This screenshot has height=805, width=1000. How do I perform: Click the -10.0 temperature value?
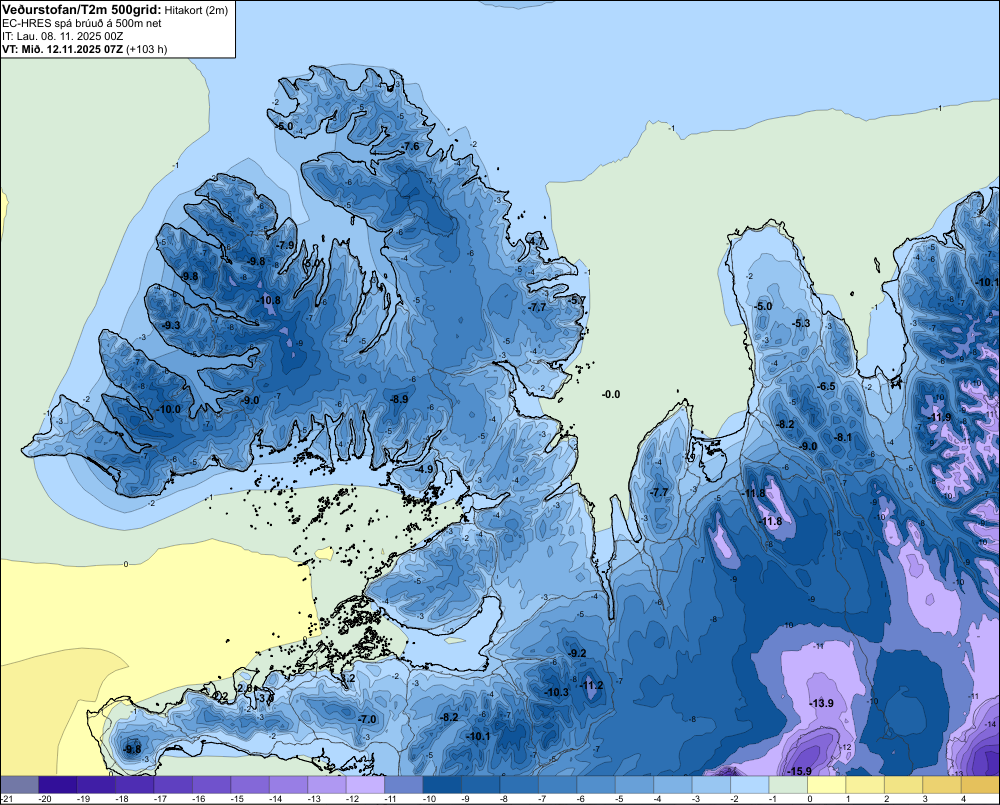pyautogui.click(x=168, y=410)
